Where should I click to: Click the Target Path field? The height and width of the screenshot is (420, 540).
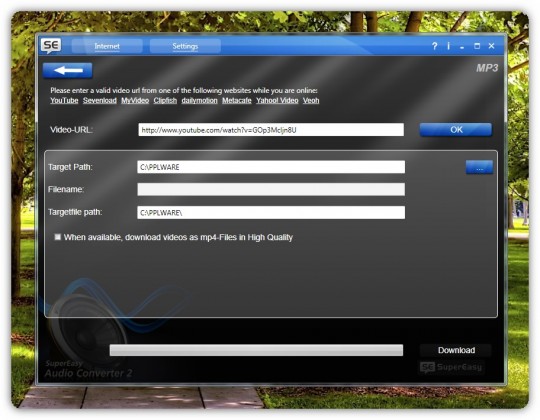[271, 167]
